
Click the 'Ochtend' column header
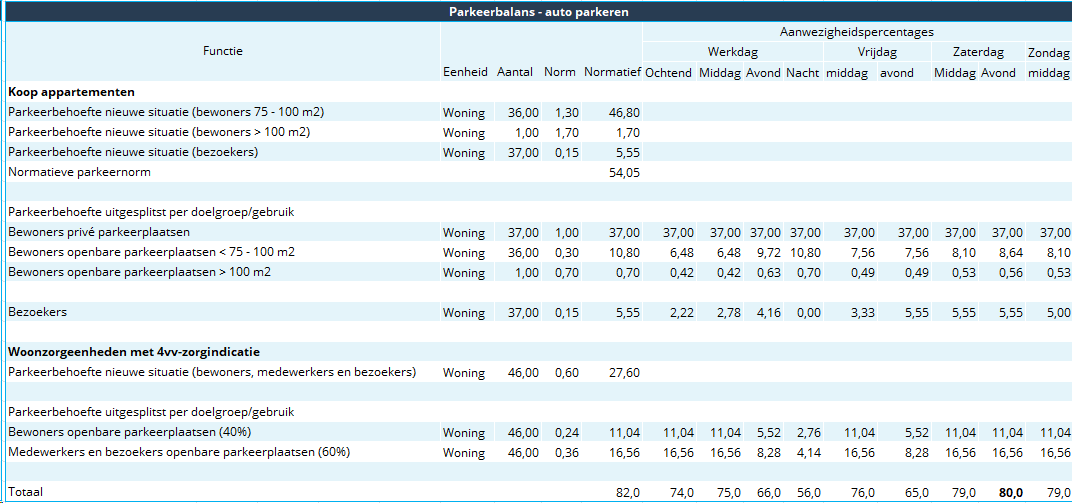(x=669, y=72)
